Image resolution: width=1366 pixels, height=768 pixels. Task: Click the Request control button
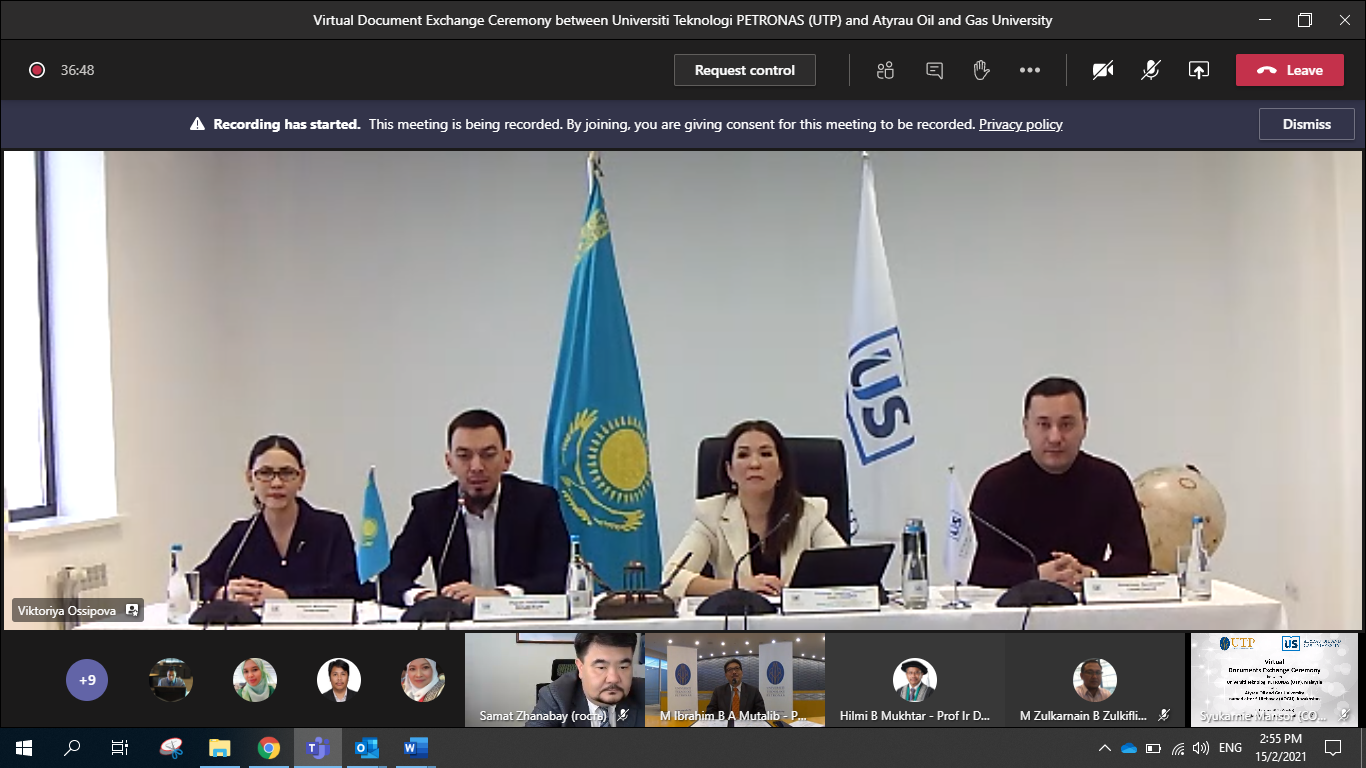tap(744, 70)
